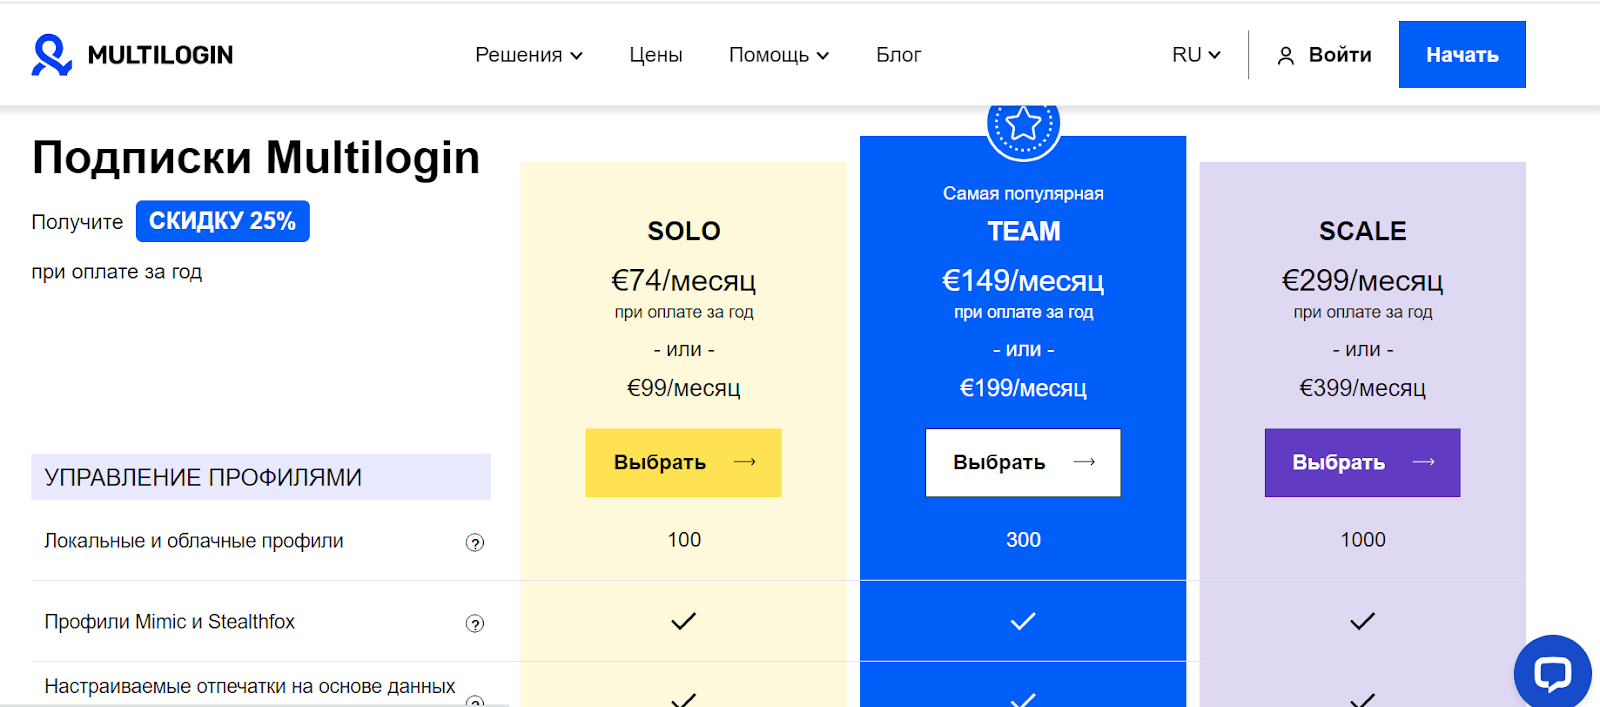Click the 1000 profiles value under SCALE
The width and height of the screenshot is (1600, 707).
pos(1363,540)
